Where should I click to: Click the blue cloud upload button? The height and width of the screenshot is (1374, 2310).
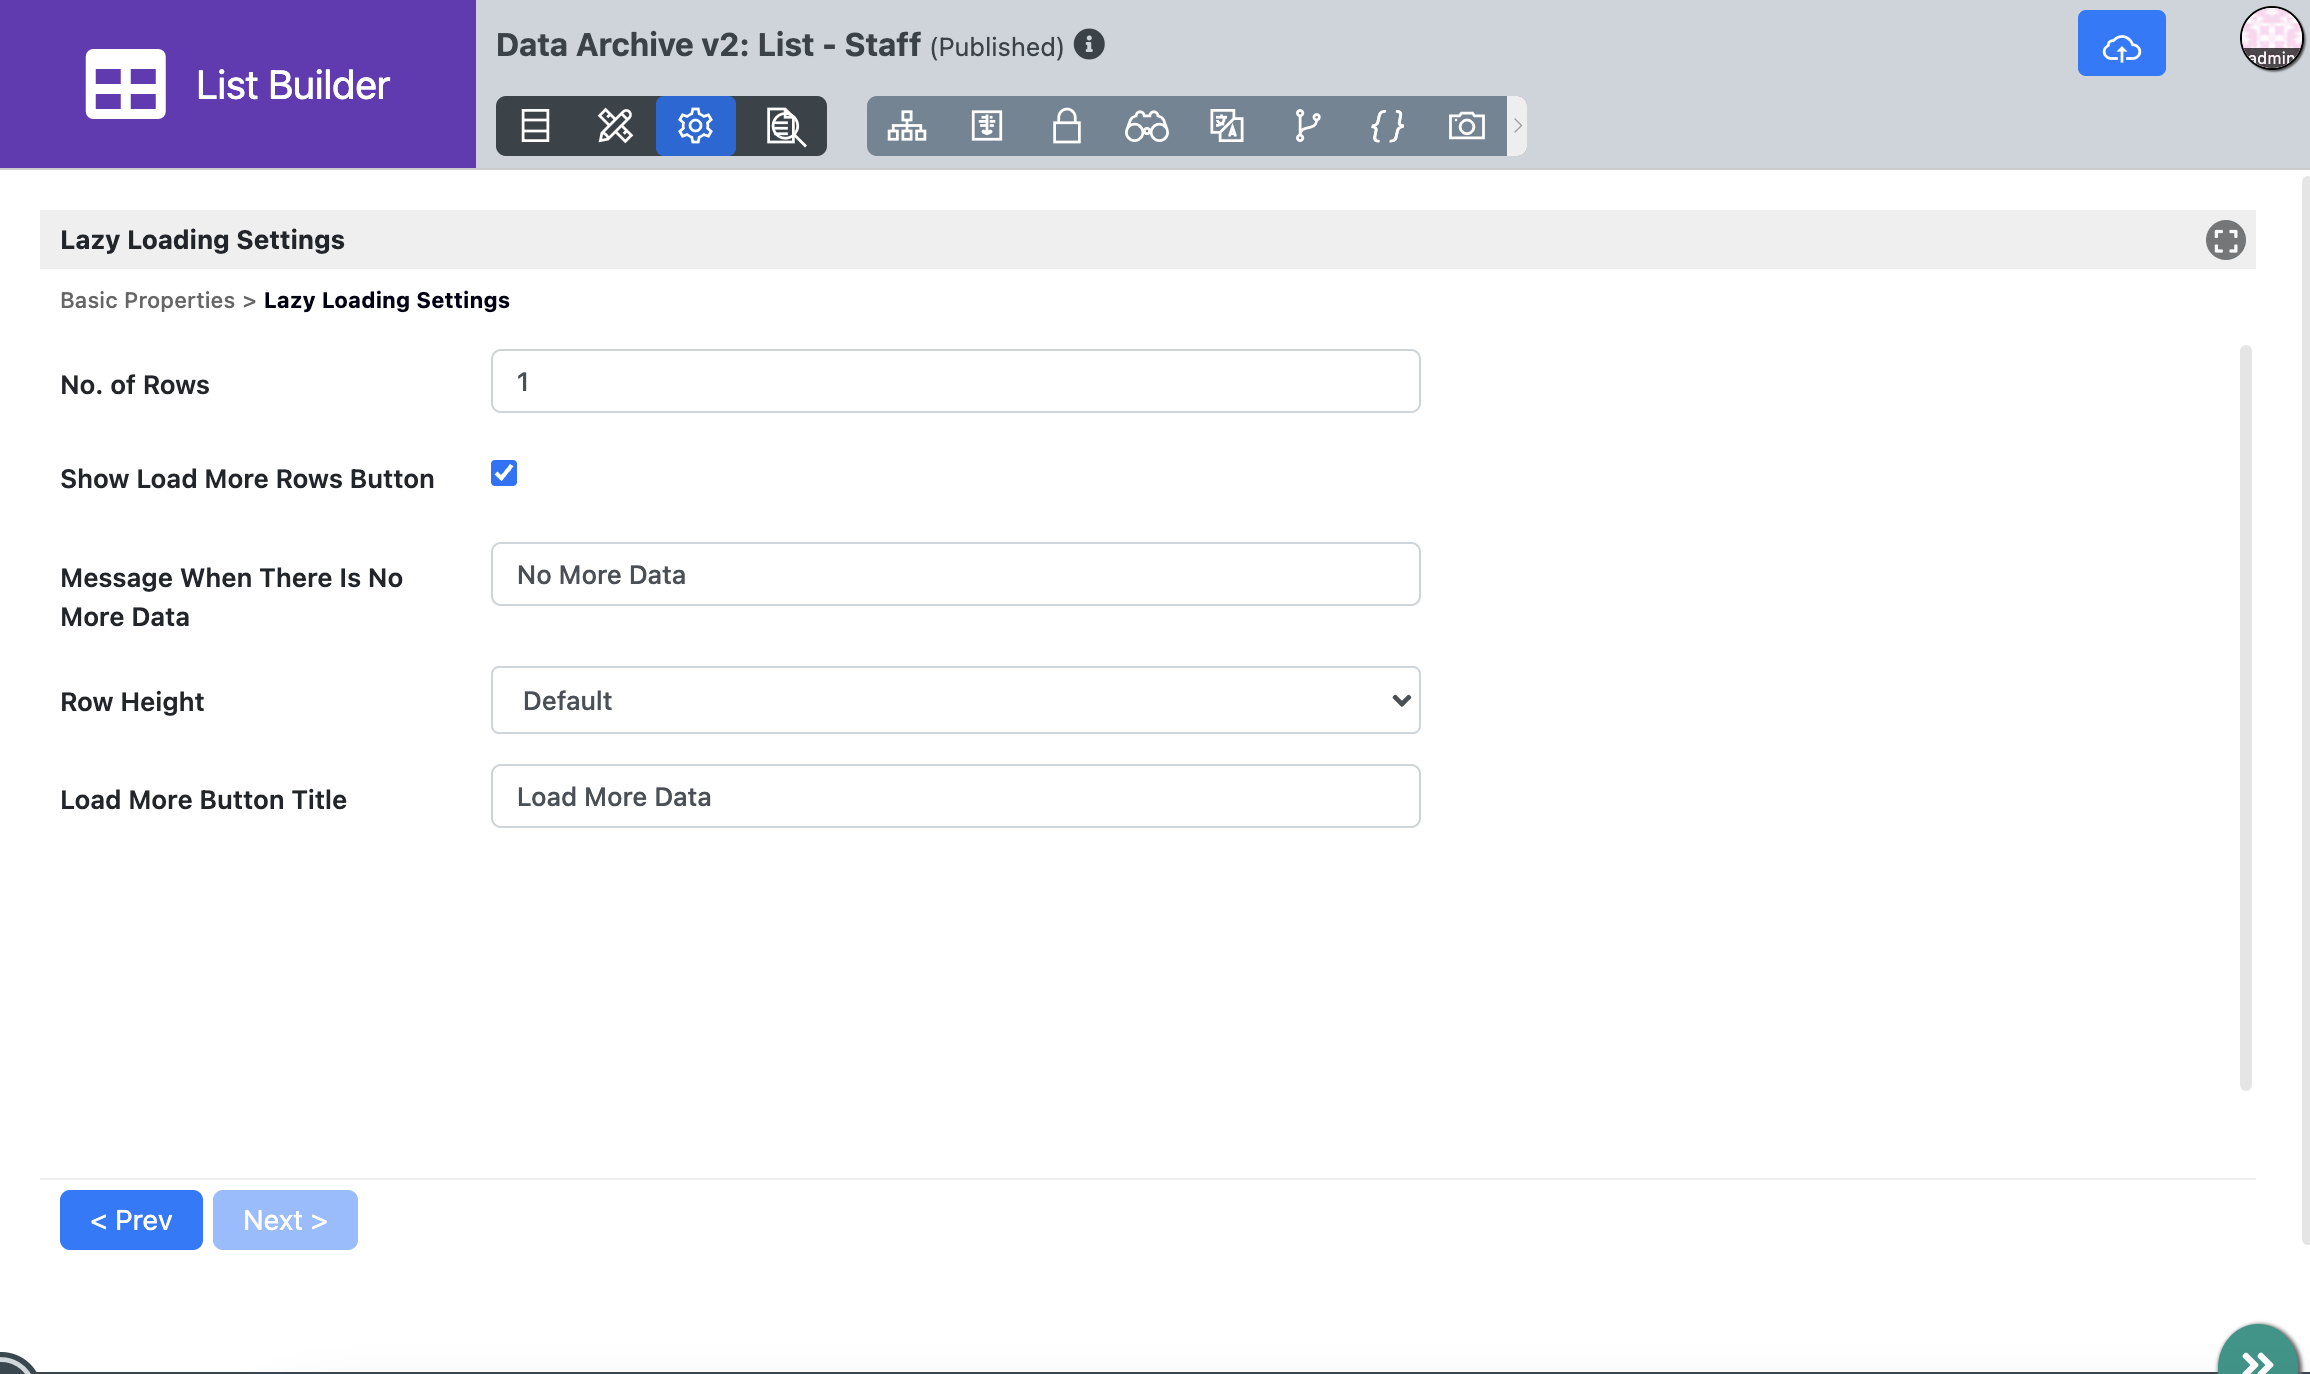(x=2121, y=44)
